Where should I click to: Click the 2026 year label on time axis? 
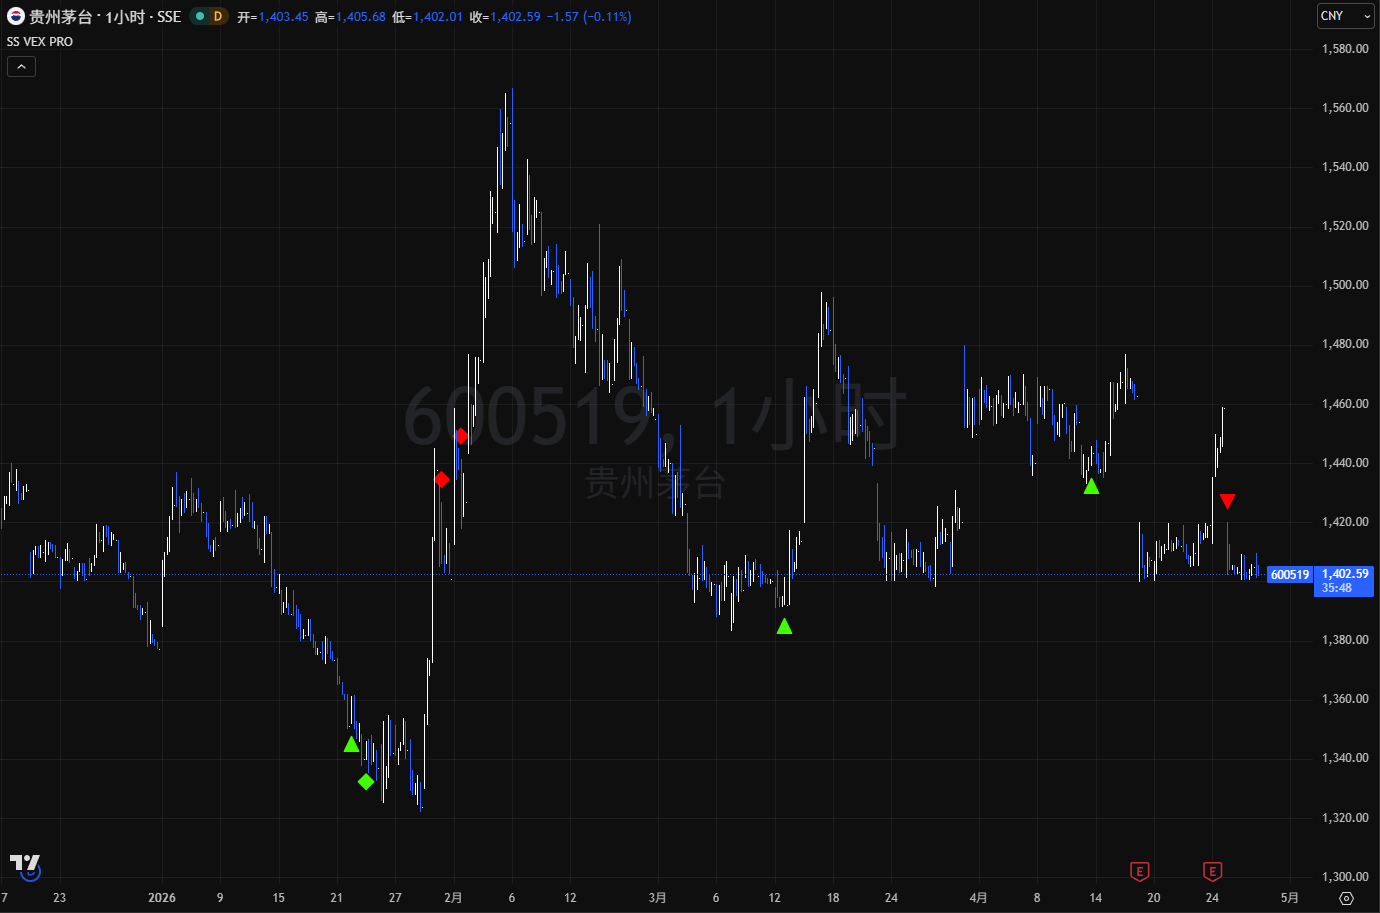162,898
